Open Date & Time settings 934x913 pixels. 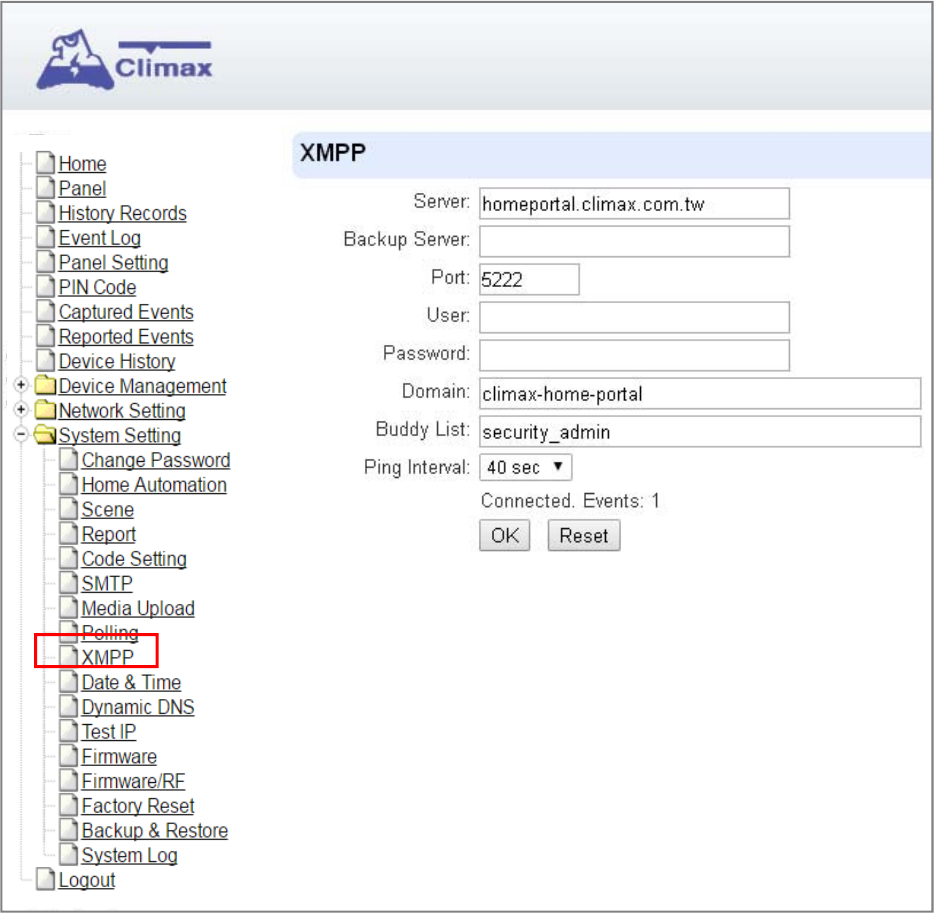(x=131, y=683)
